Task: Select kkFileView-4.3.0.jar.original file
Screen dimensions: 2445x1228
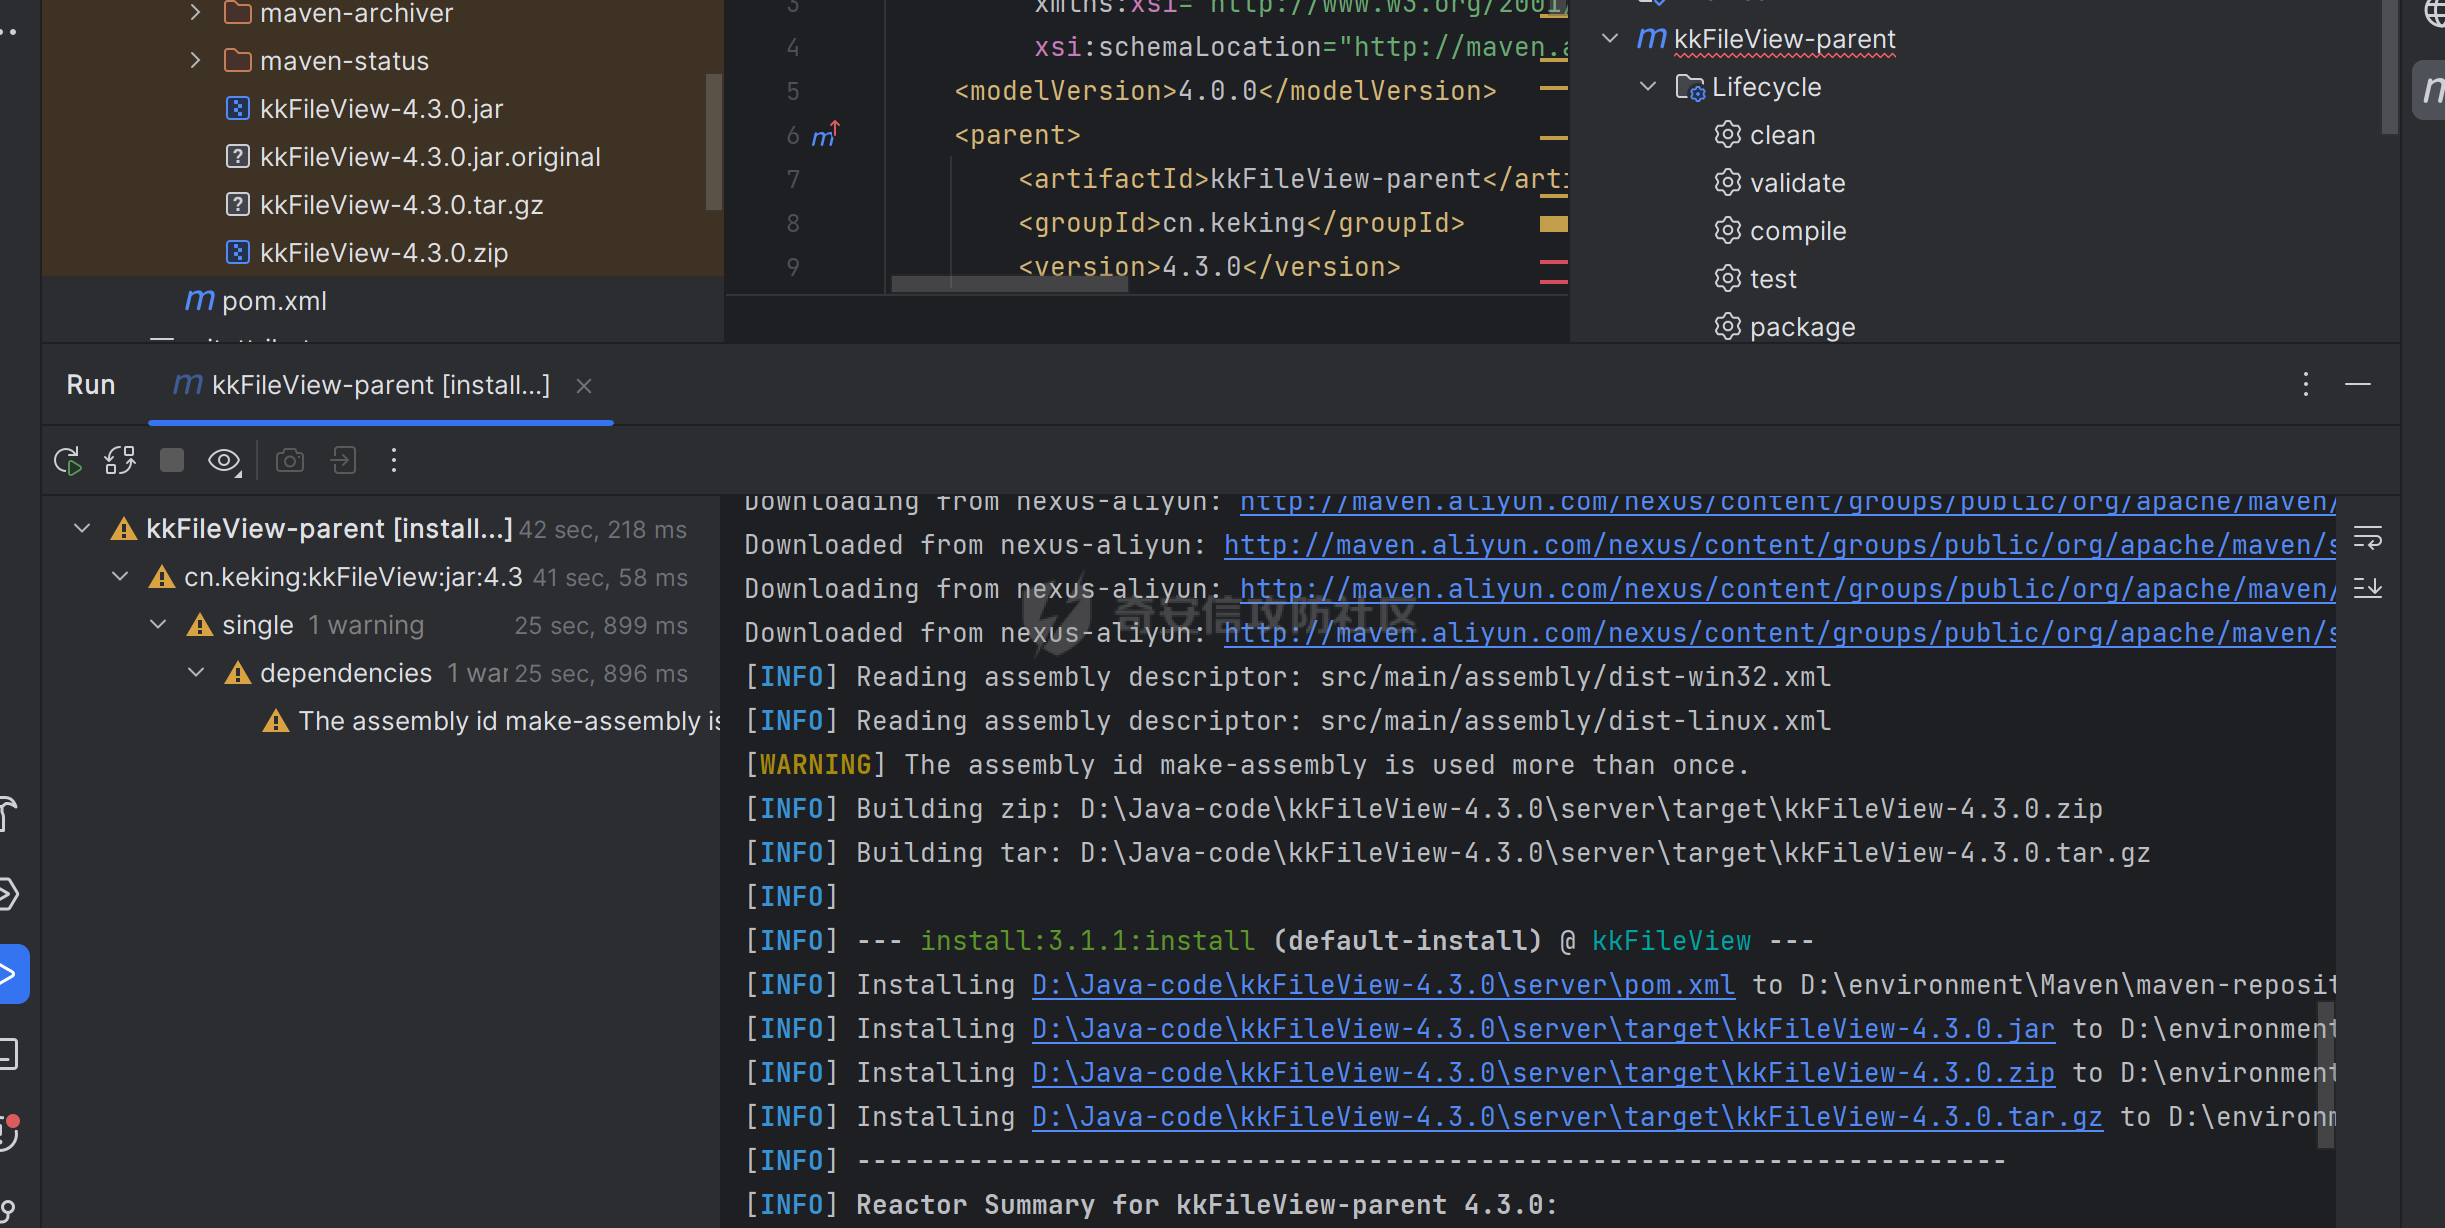Action: [x=413, y=157]
